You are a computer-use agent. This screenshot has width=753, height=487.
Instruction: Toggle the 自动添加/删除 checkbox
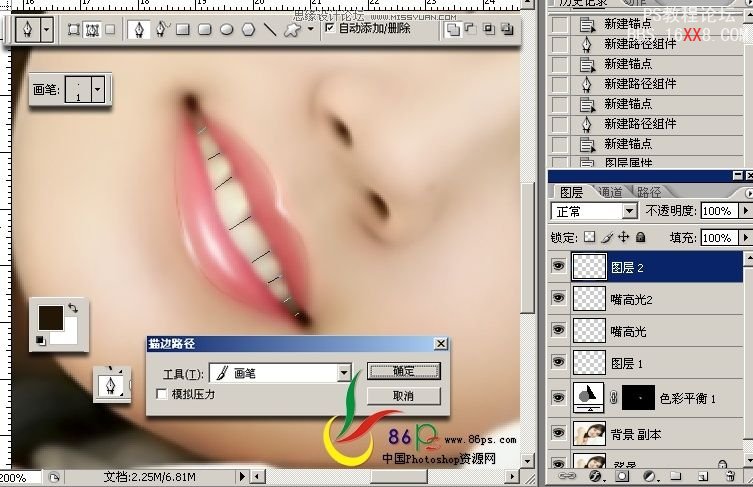pyautogui.click(x=328, y=29)
